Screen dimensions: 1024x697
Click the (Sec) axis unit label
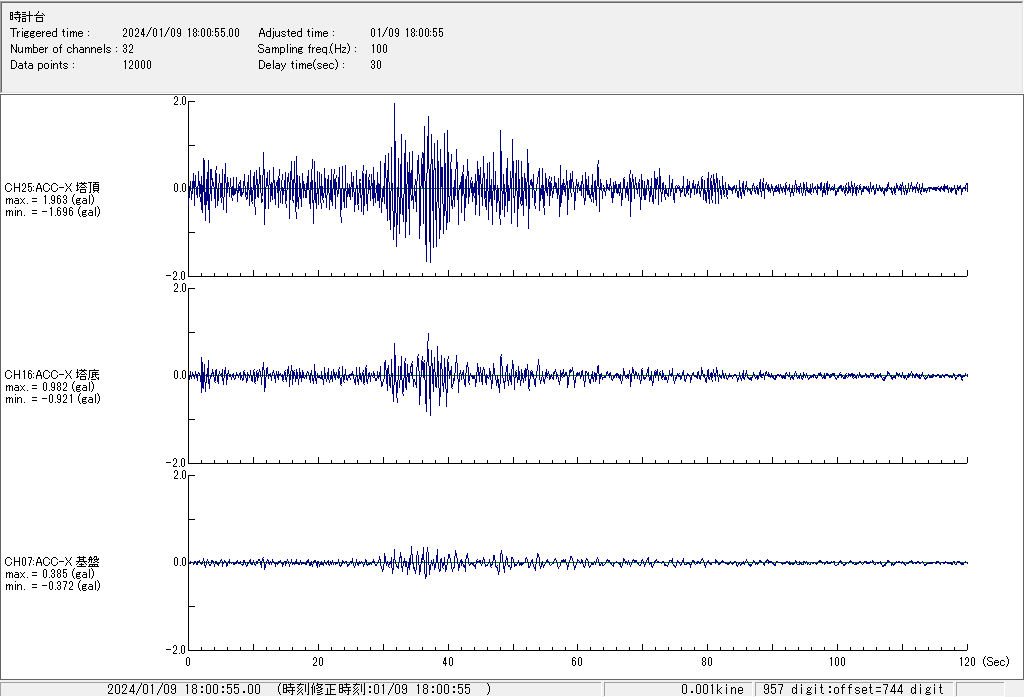(996, 662)
